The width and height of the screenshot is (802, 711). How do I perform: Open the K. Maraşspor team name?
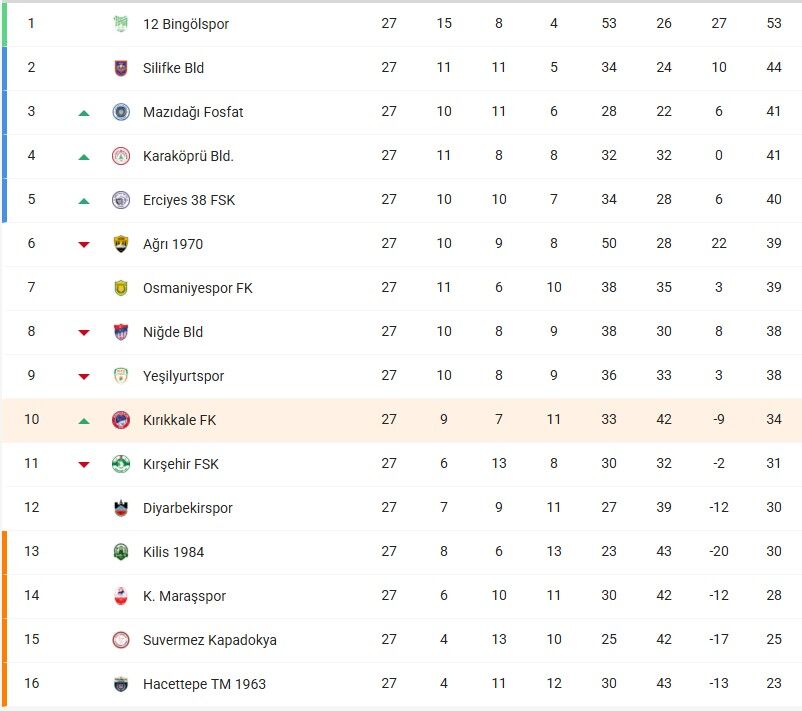coord(185,596)
